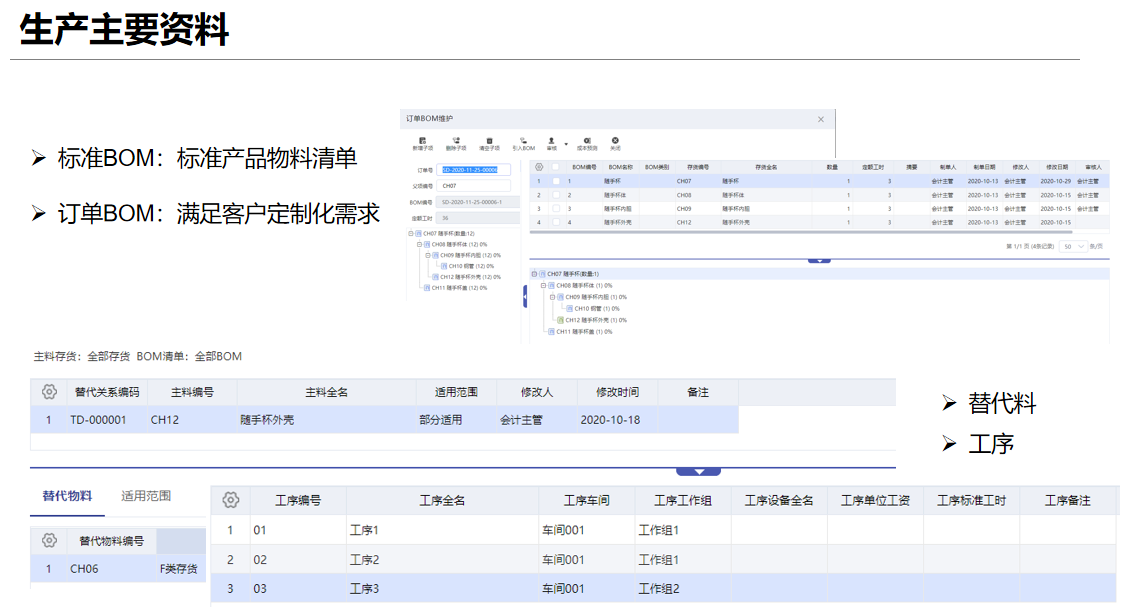Open gear settings of 替代关系编码 table
The width and height of the screenshot is (1121, 607).
tap(49, 392)
